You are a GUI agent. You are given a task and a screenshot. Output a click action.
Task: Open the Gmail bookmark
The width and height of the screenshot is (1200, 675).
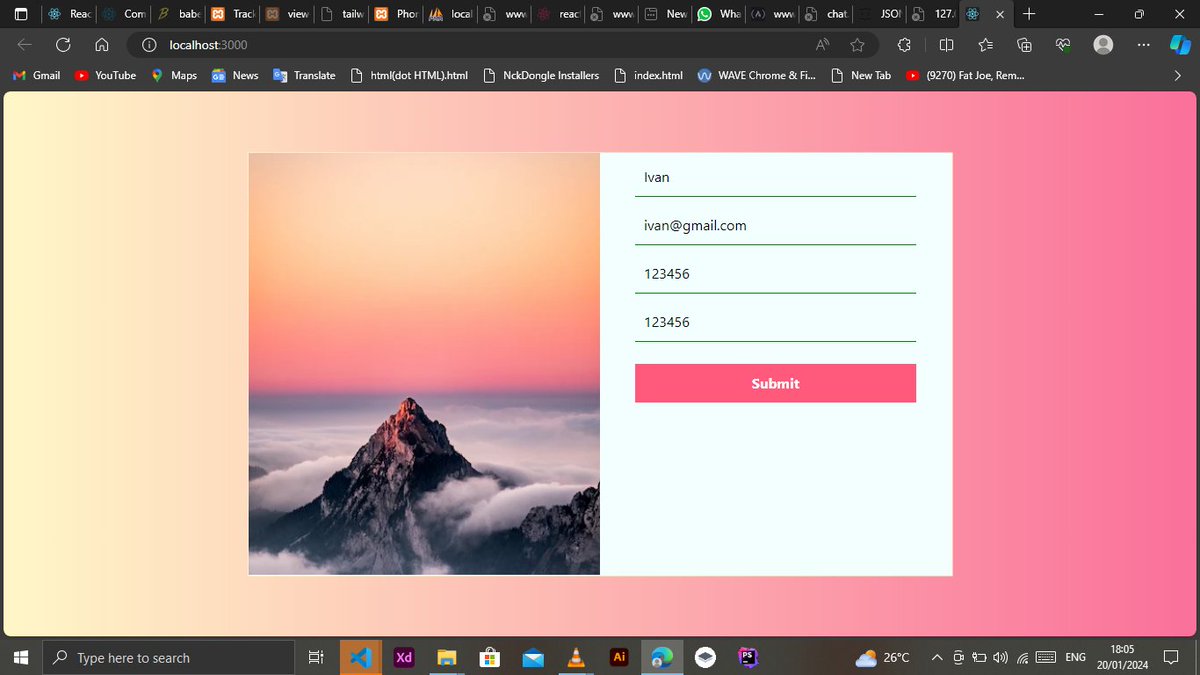[36, 74]
